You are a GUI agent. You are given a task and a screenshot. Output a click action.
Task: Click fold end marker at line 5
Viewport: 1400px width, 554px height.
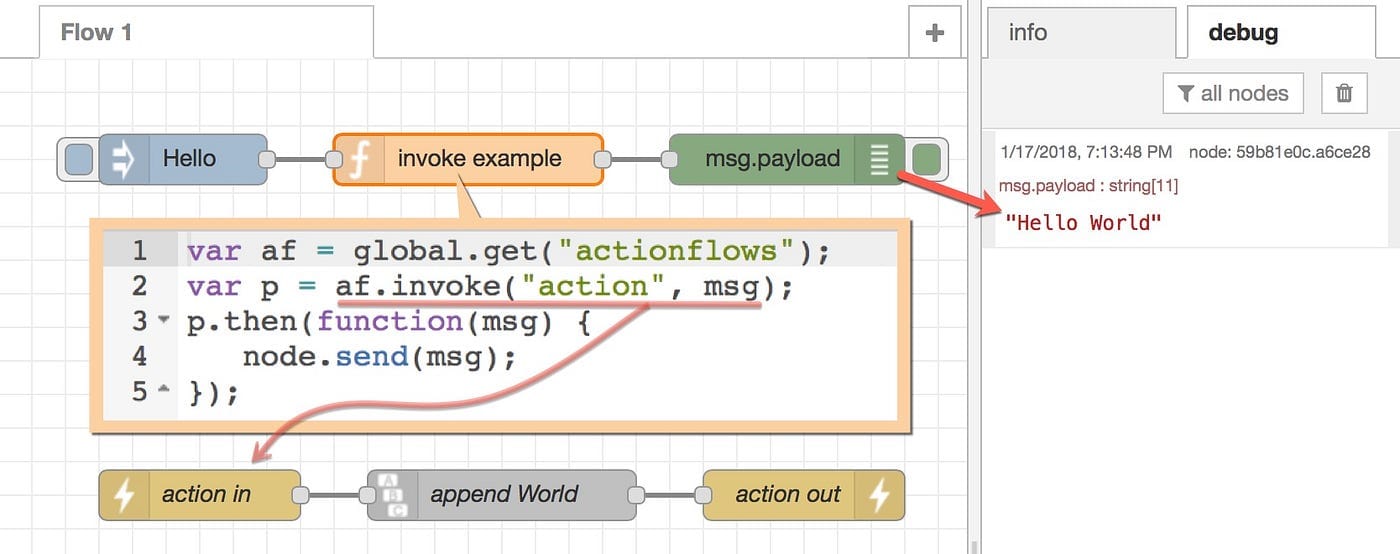[x=164, y=391]
